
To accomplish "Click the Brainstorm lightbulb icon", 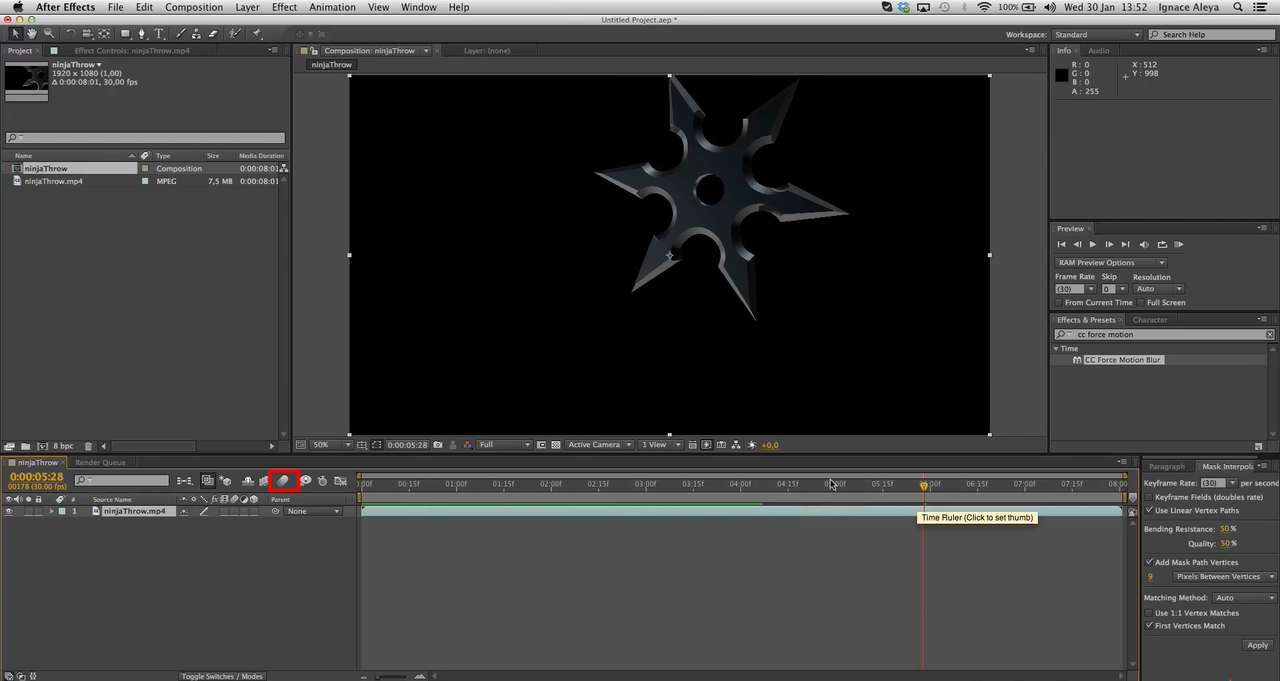I will tap(306, 481).
